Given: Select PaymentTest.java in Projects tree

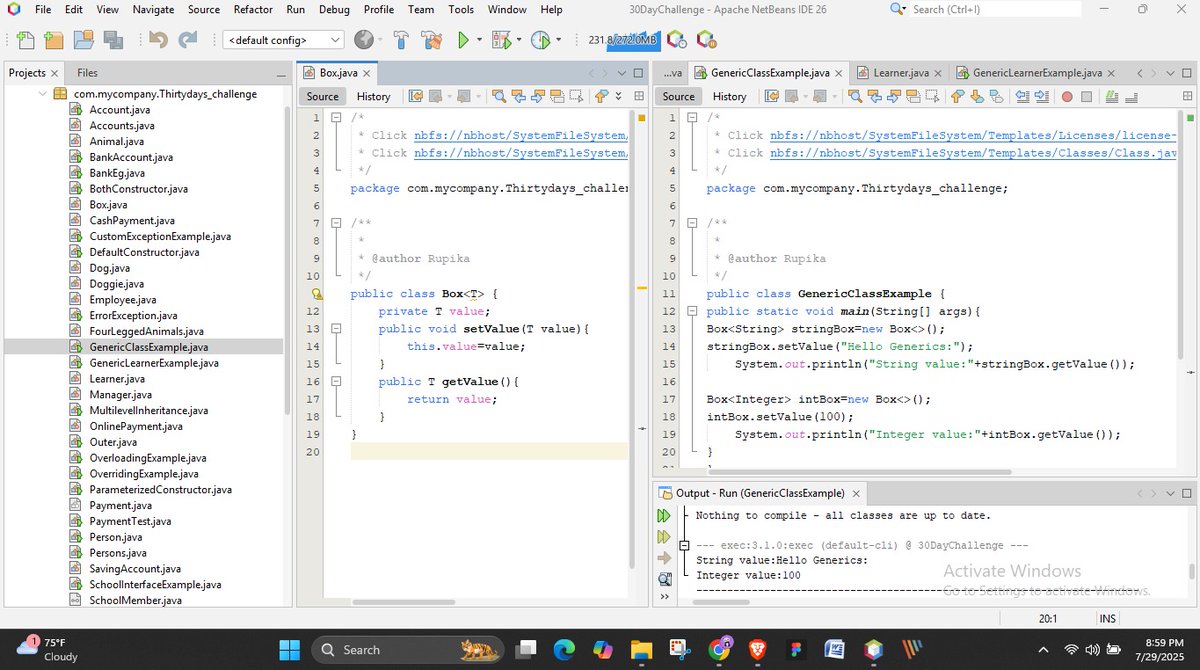Looking at the screenshot, I should 130,521.
